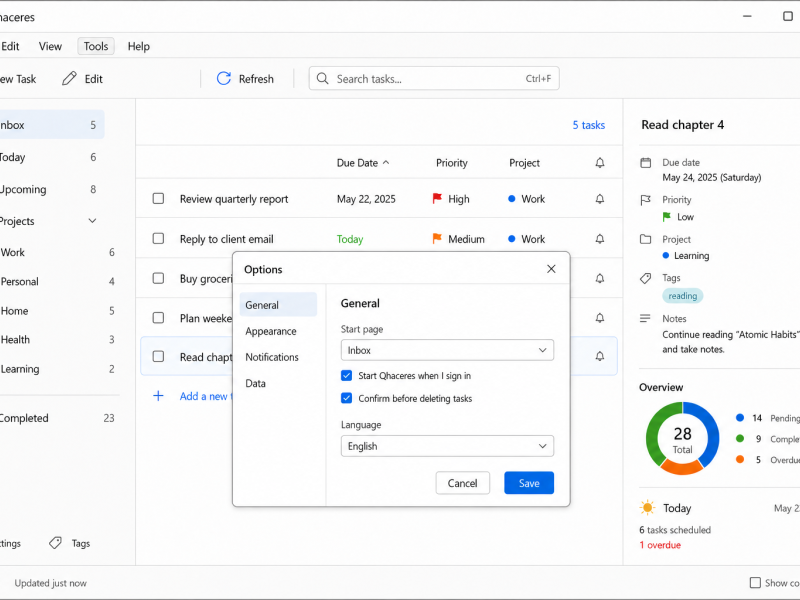Click the Project column header

pos(524,163)
